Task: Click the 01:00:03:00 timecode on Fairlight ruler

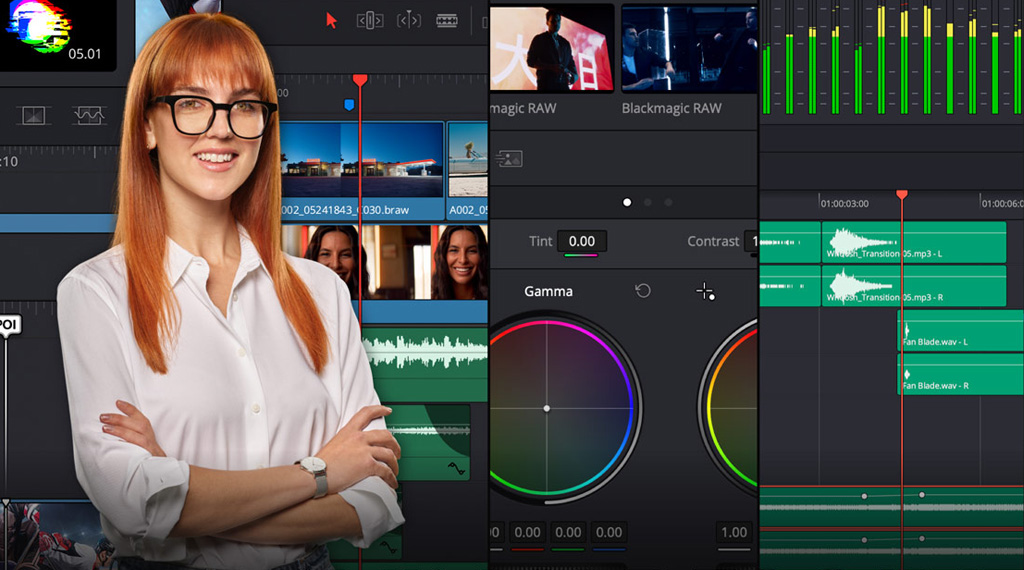Action: [844, 204]
